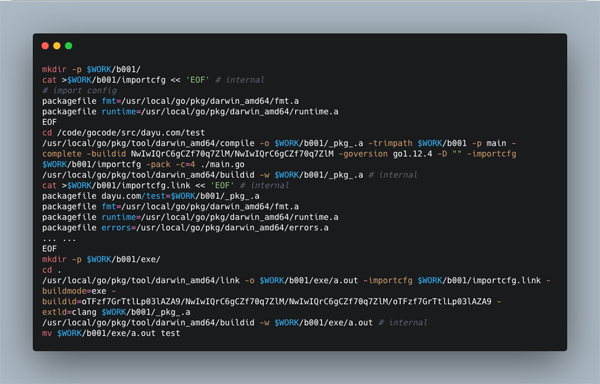Click the green maximize window dot

click(x=68, y=46)
